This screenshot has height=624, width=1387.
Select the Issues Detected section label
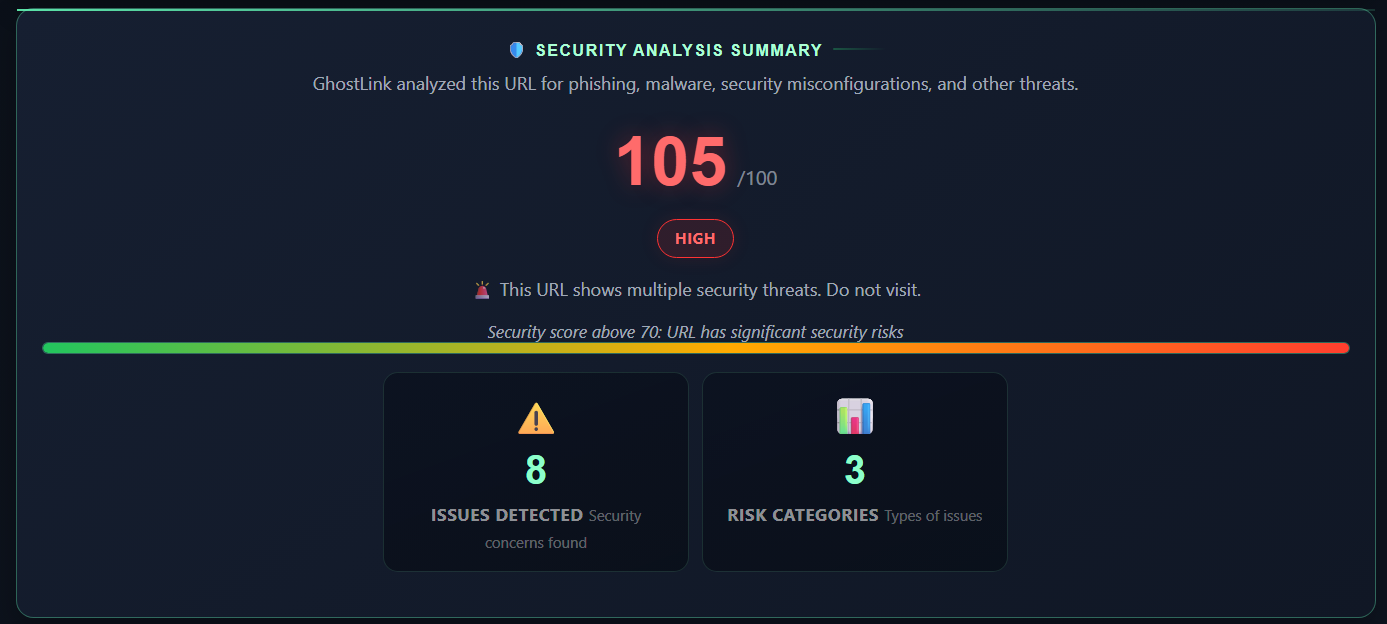tap(507, 515)
